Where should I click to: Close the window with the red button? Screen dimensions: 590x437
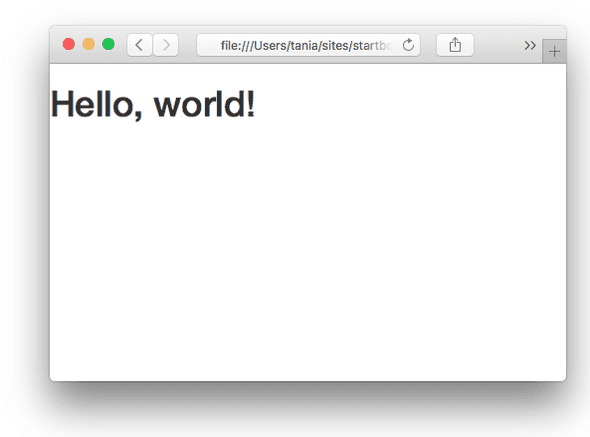[69, 44]
